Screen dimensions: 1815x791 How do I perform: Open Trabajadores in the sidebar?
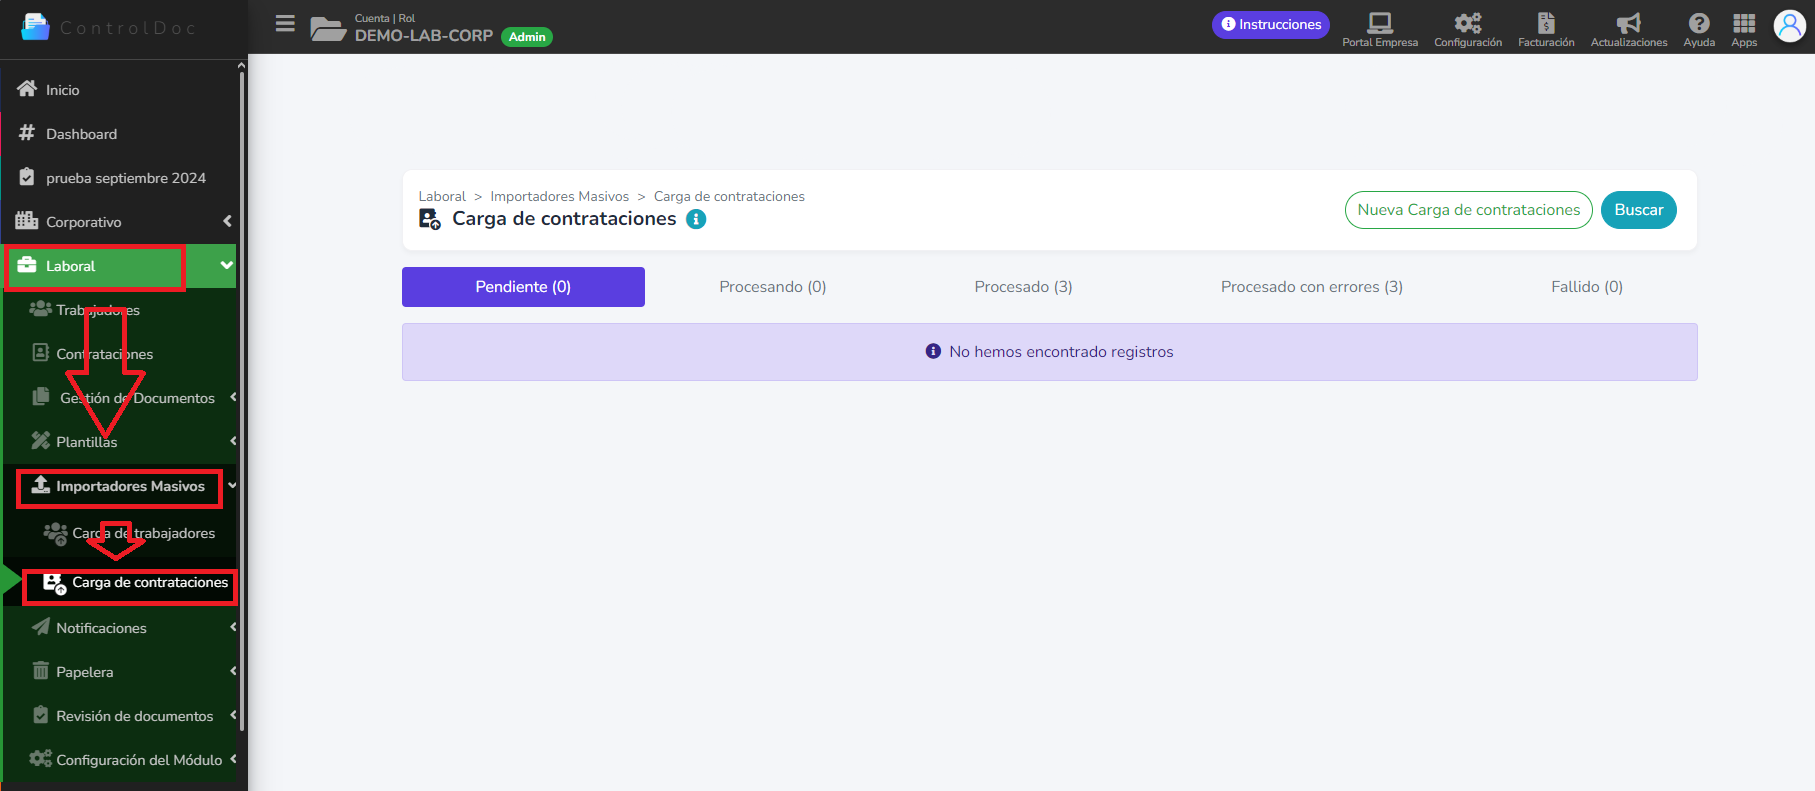98,310
